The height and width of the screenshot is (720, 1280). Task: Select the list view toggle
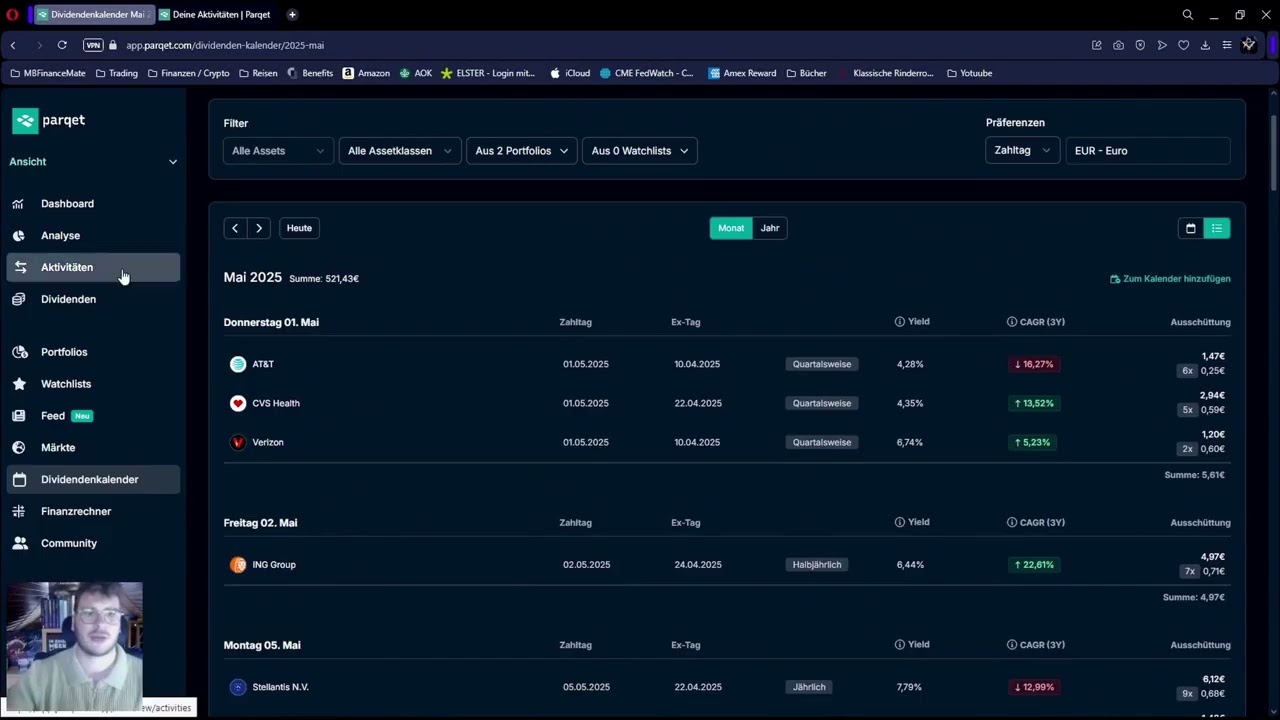pos(1217,228)
